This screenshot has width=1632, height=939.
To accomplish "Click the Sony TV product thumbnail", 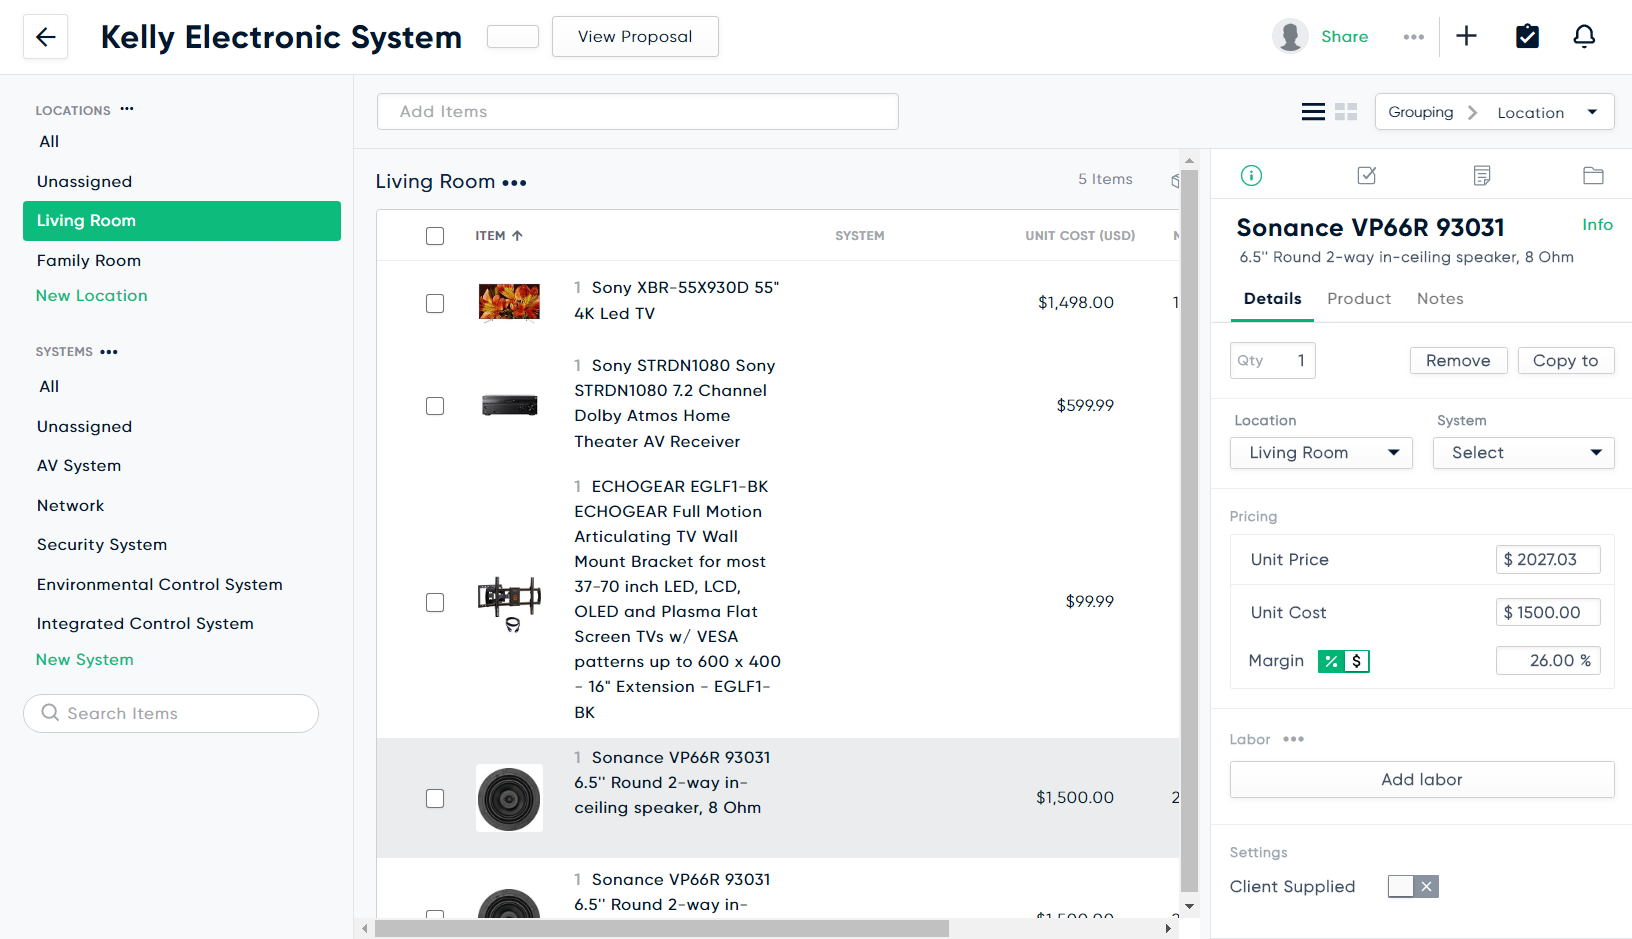I will 509,303.
